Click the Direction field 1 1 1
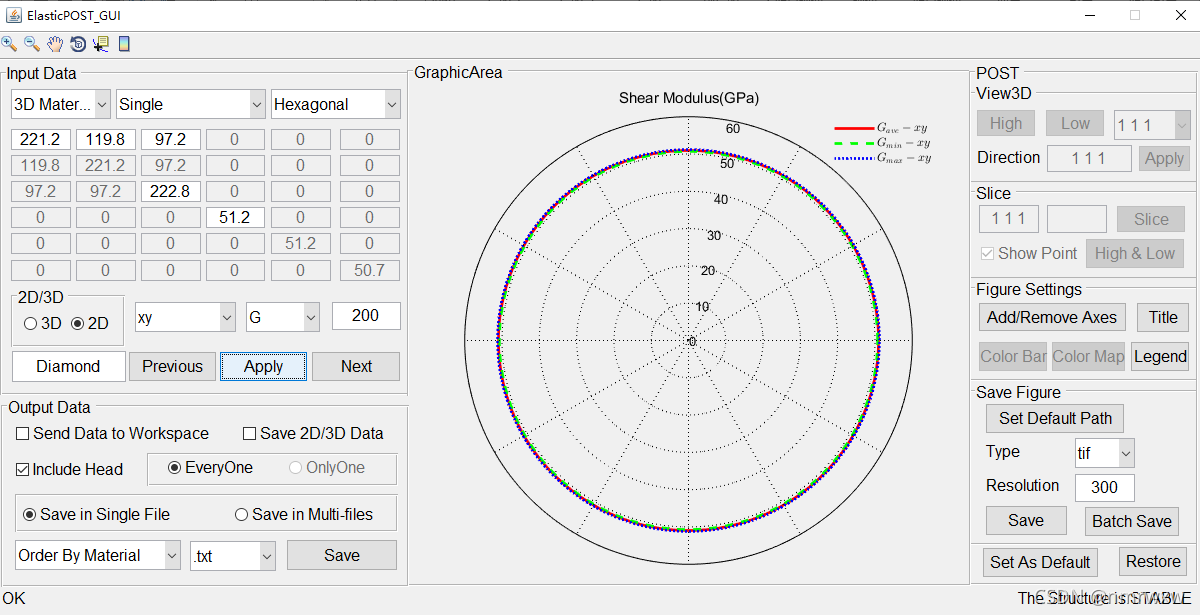 [x=1089, y=158]
